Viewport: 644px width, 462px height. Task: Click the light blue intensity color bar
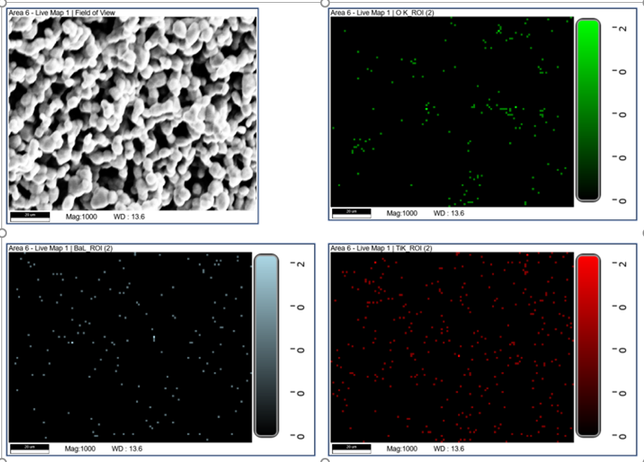(266, 345)
